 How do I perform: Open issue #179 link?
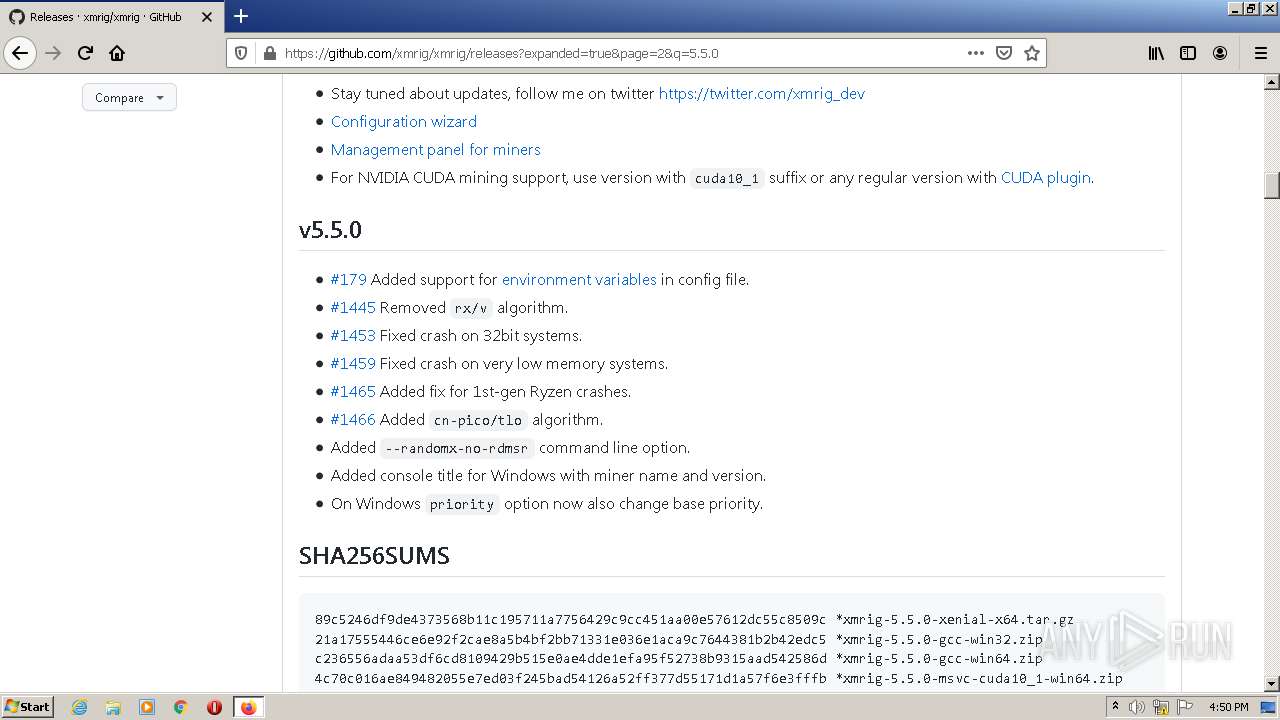(x=348, y=279)
